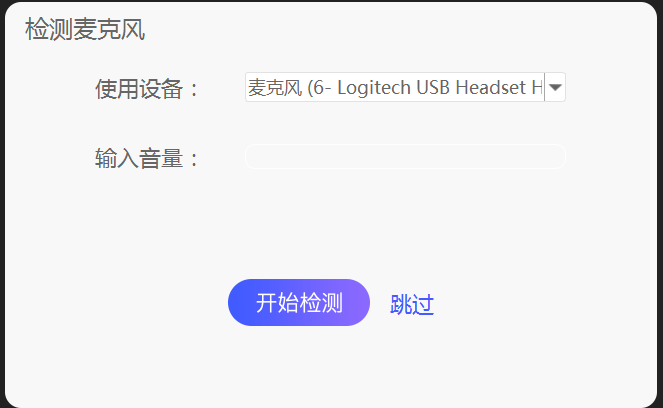Click the dropdown arrow beside Logitech USB Headset
The width and height of the screenshot is (663, 408).
(x=555, y=87)
